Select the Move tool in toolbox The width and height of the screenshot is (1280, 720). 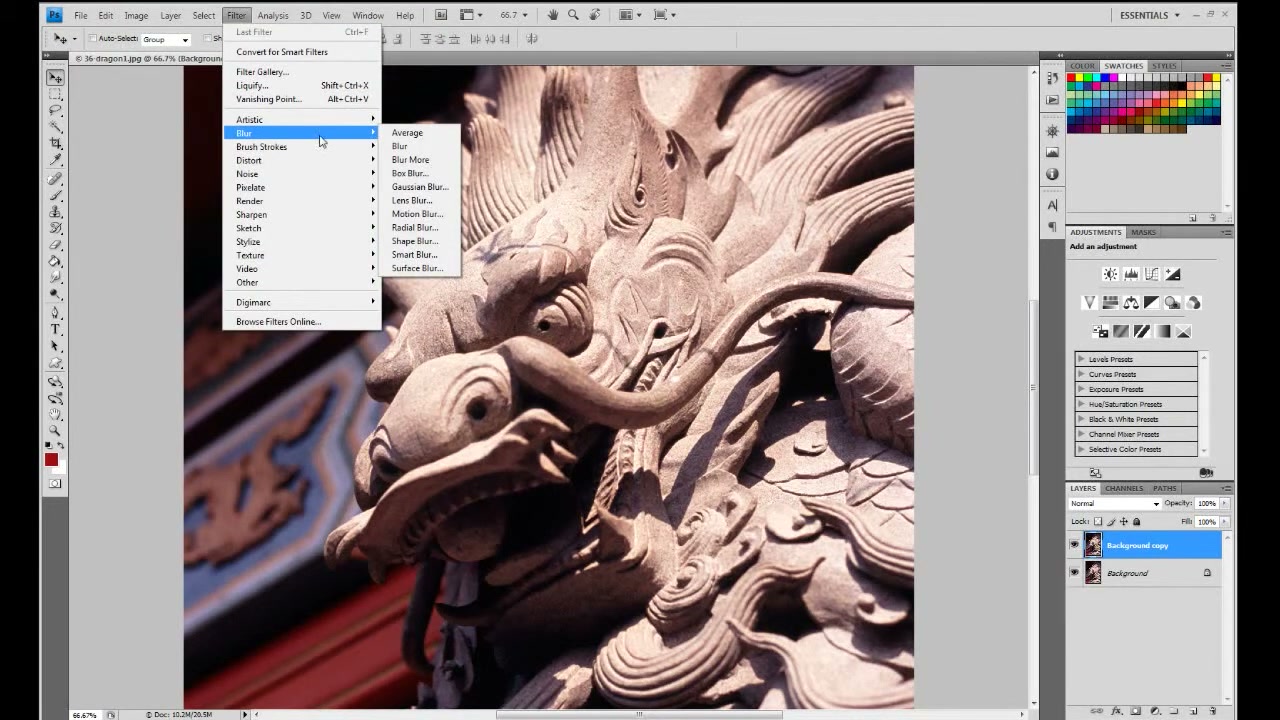[56, 77]
